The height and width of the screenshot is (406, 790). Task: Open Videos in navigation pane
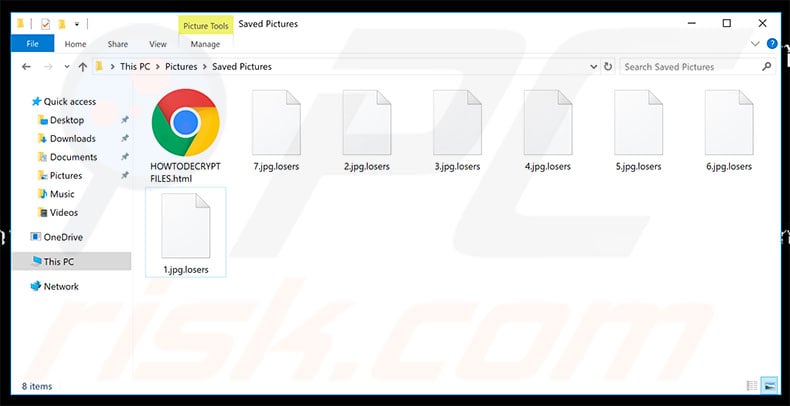coord(63,213)
